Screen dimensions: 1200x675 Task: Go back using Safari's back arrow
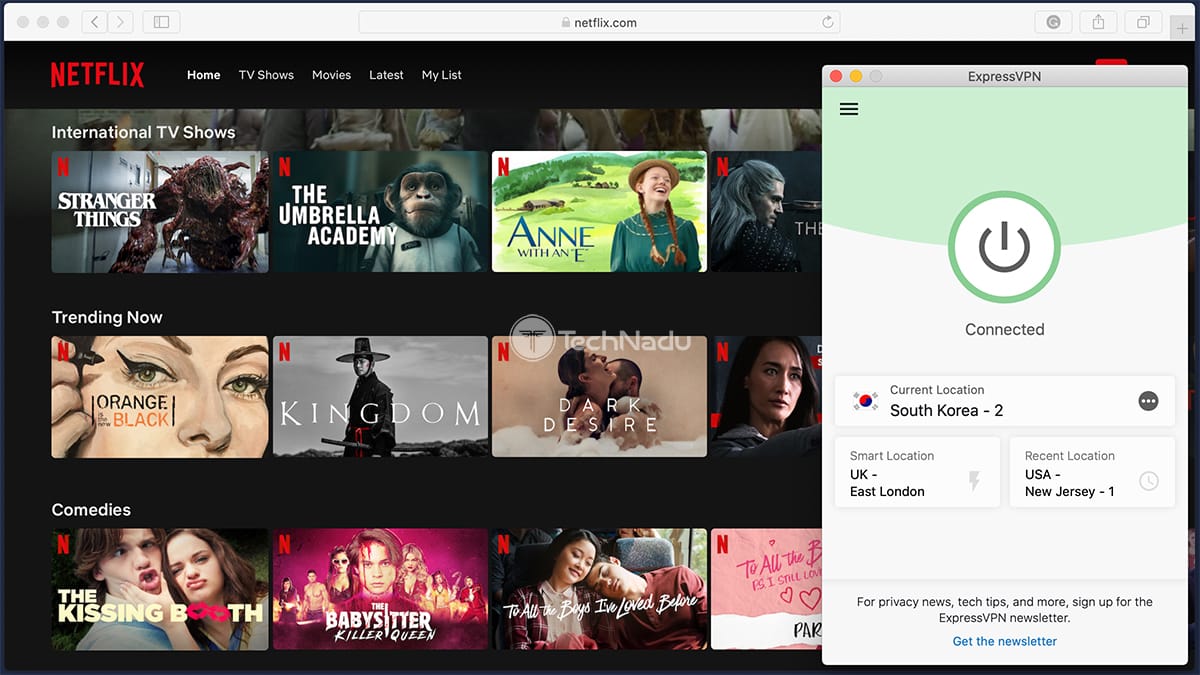(95, 22)
